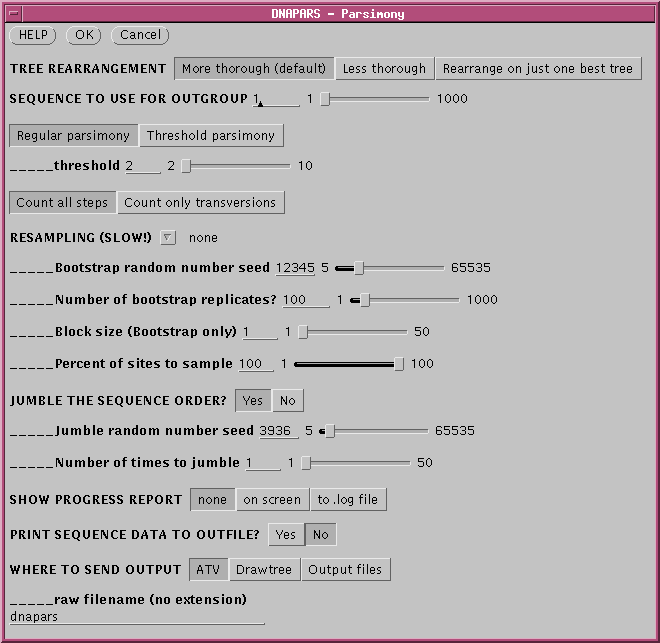Click the threshold value field
The height and width of the screenshot is (643, 660).
coord(143,166)
